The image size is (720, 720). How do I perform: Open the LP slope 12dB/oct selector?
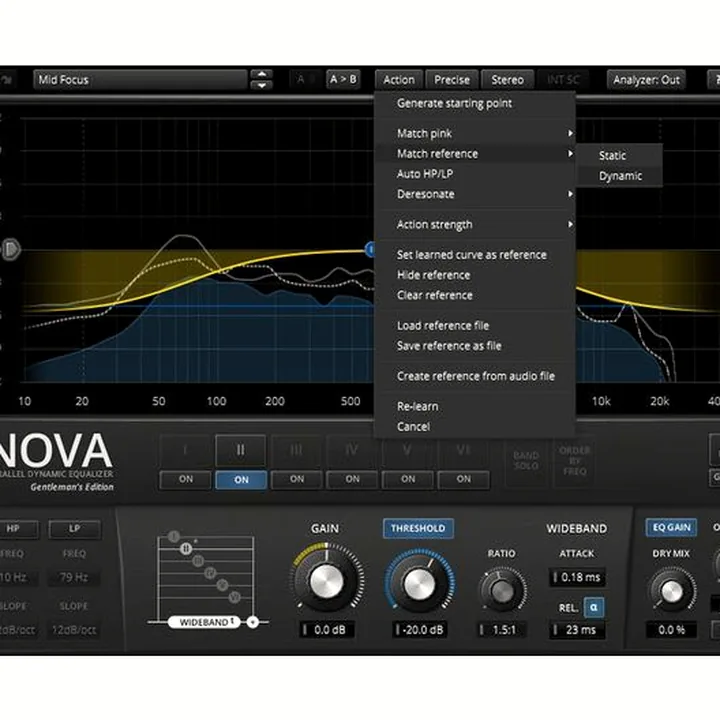[x=74, y=630]
